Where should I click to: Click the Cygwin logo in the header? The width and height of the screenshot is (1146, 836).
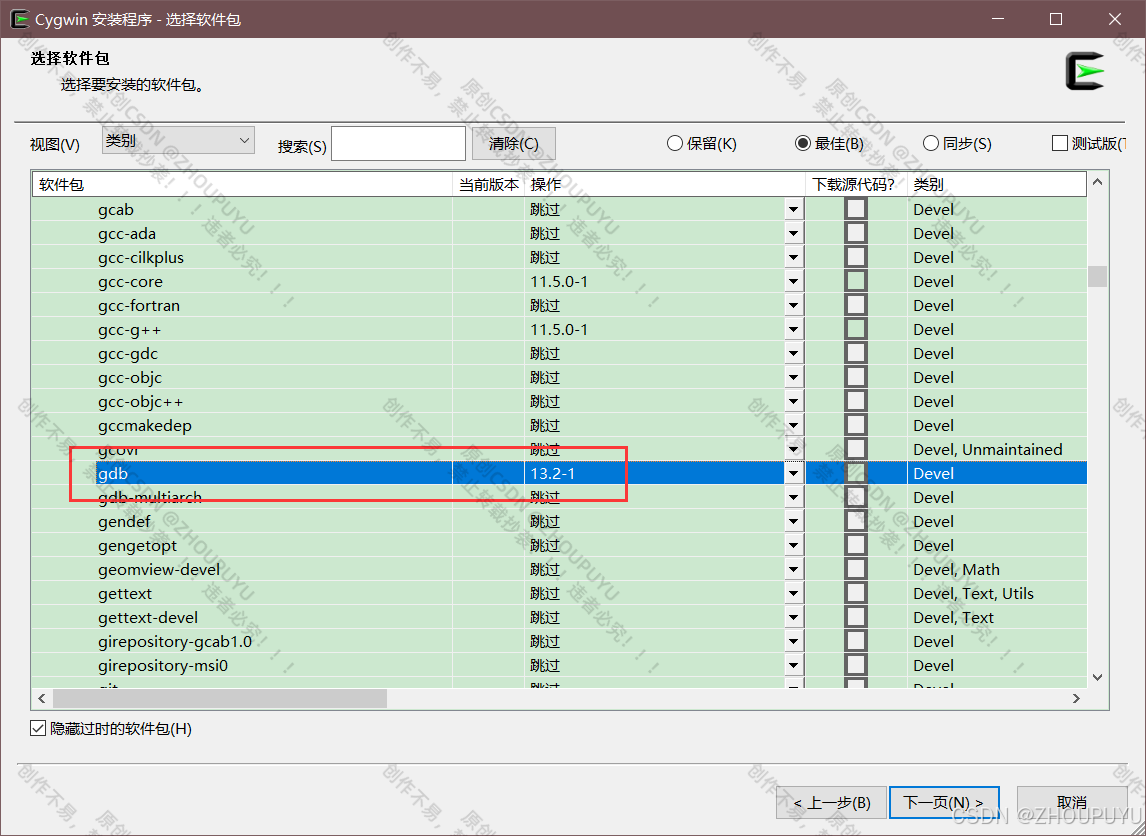click(x=1085, y=71)
